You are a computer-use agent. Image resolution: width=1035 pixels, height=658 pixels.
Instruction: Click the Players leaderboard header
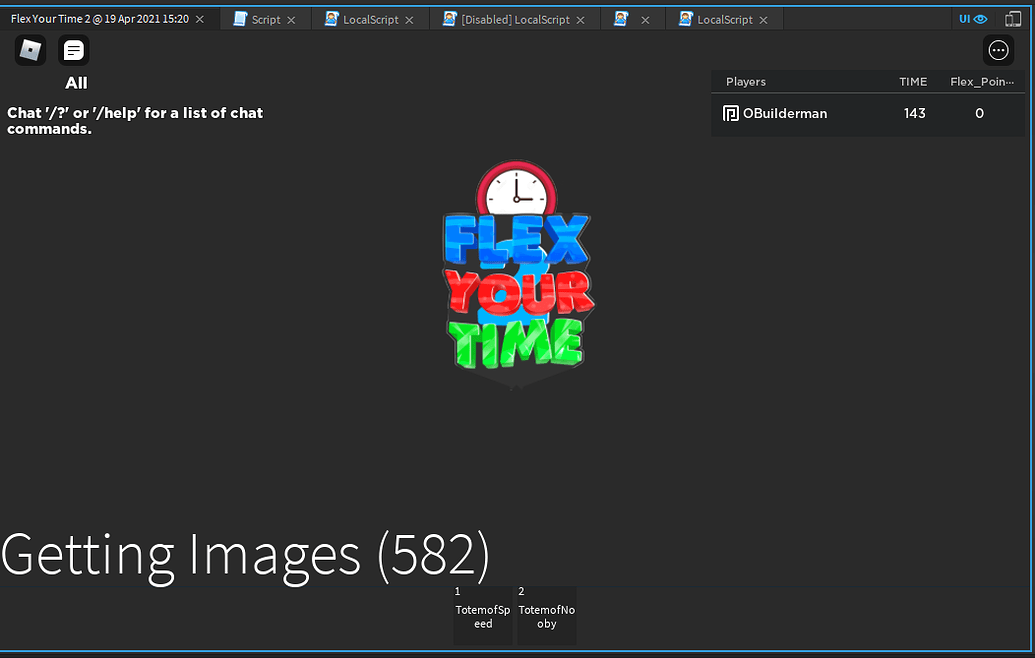click(745, 82)
